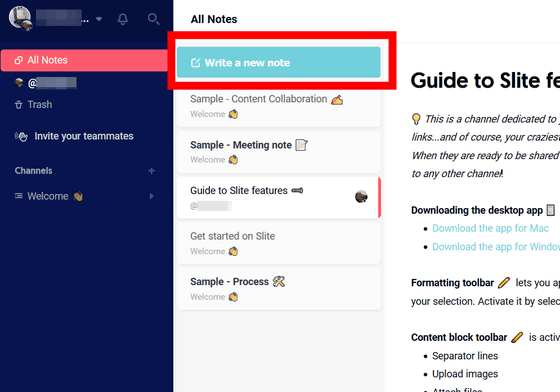Click the Separator lines bullet
Viewport: 560px width, 392px height.
click(x=465, y=356)
